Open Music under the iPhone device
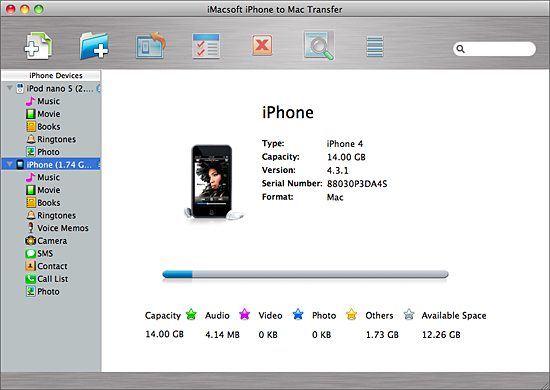Viewport: 550px width, 390px height. click(43, 177)
